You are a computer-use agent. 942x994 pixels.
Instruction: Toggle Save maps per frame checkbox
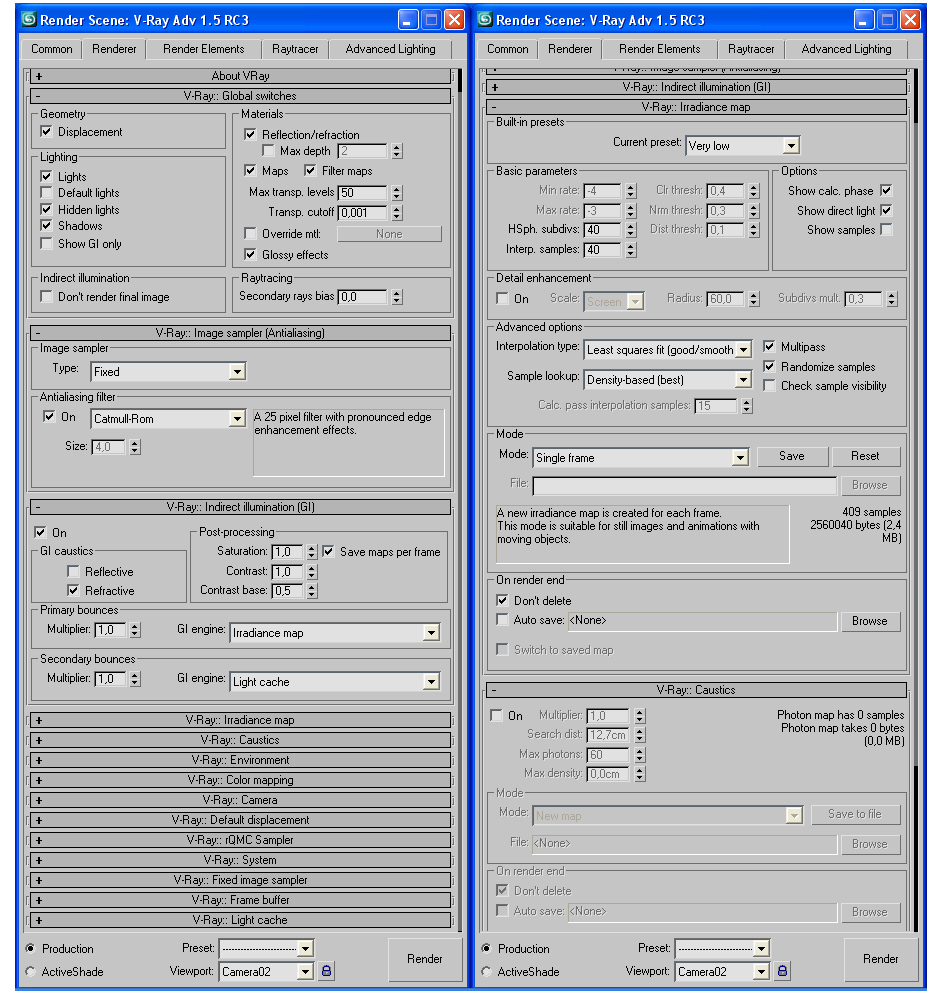coord(328,552)
